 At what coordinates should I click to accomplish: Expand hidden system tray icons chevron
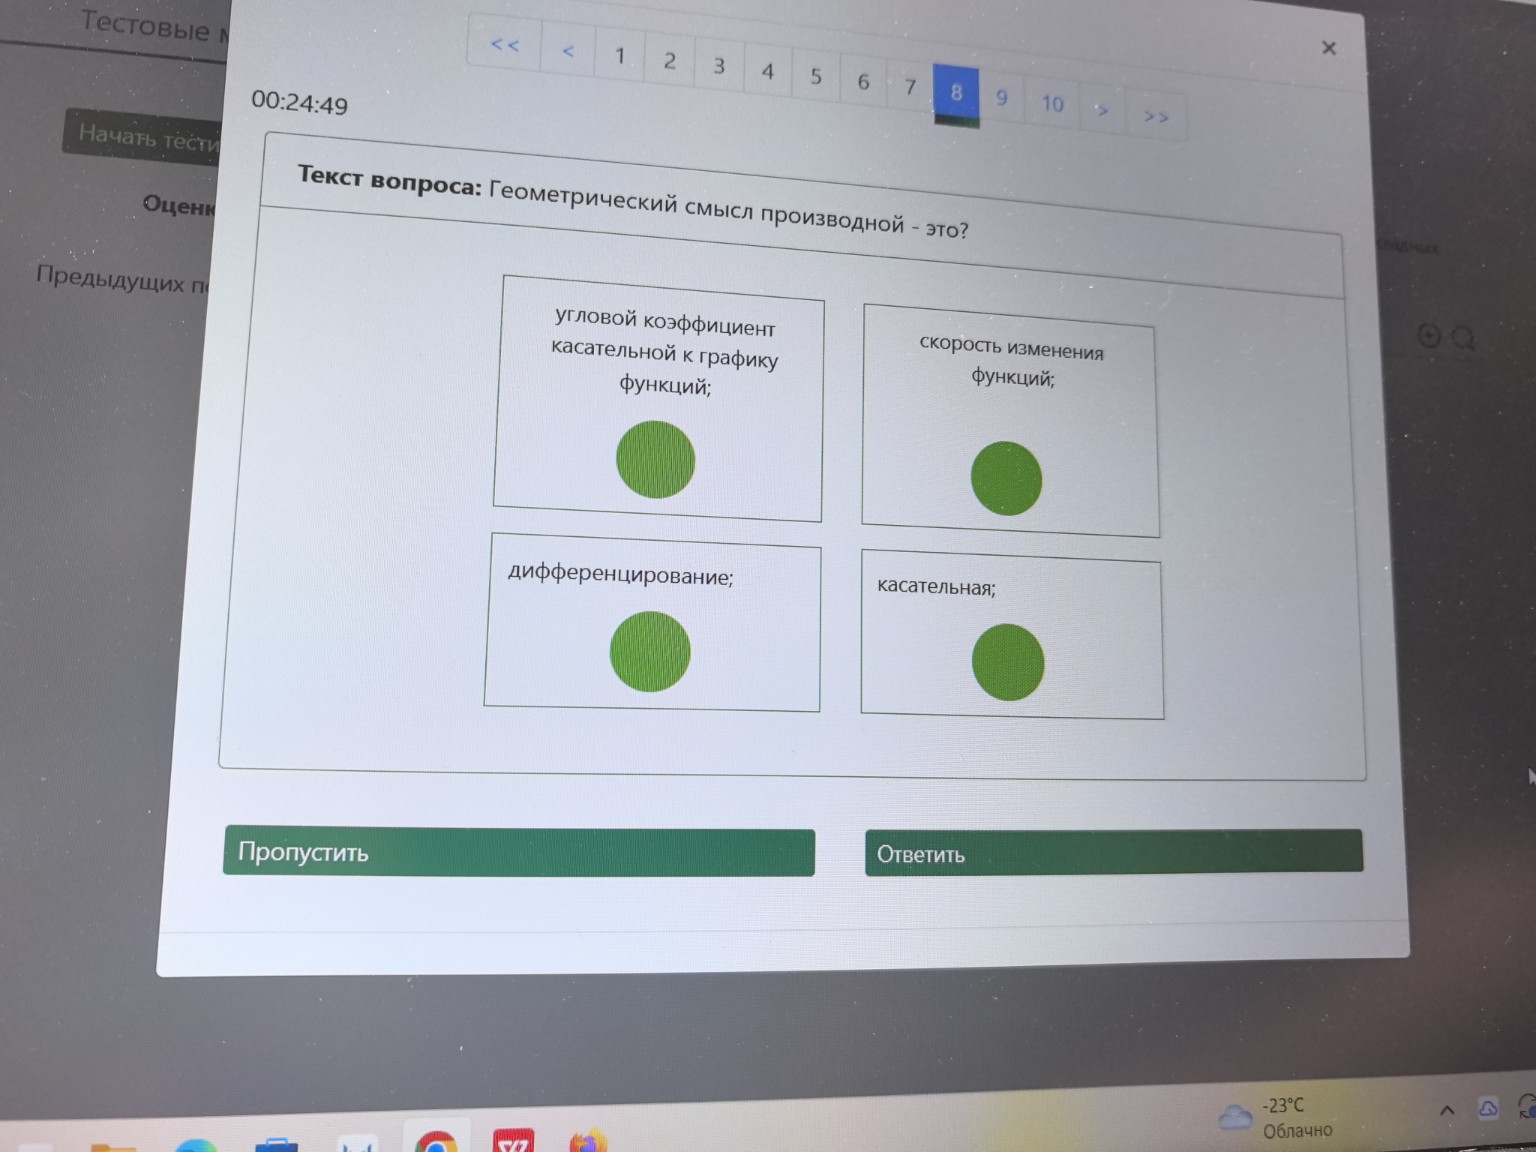pos(1446,1110)
